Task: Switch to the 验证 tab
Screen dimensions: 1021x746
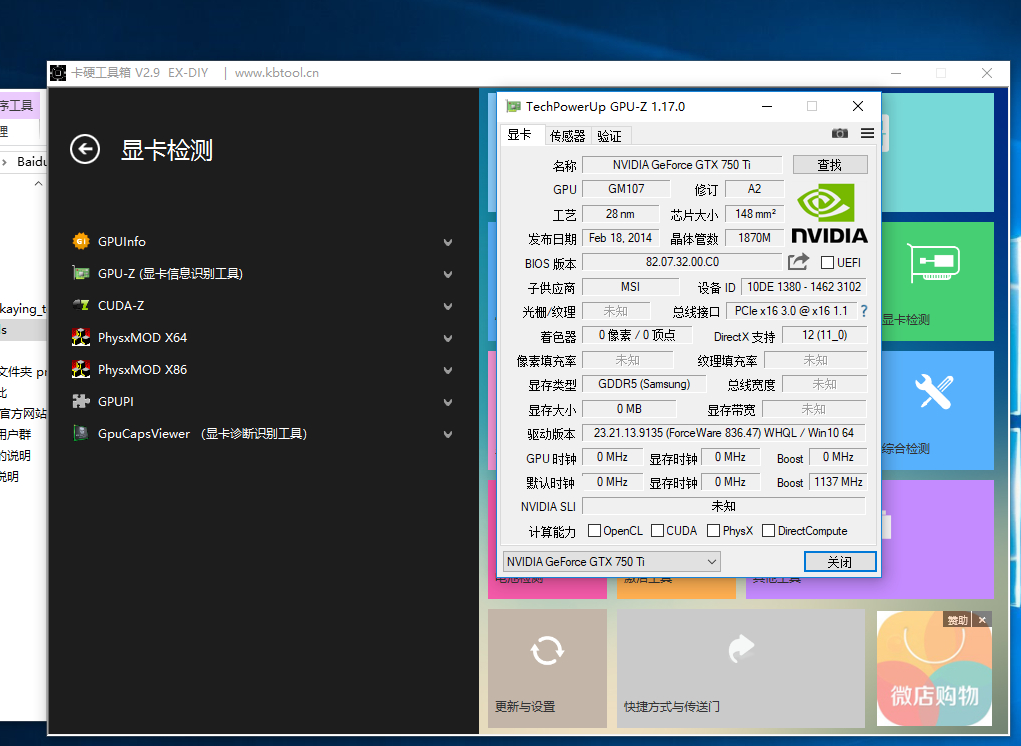Action: (x=609, y=135)
